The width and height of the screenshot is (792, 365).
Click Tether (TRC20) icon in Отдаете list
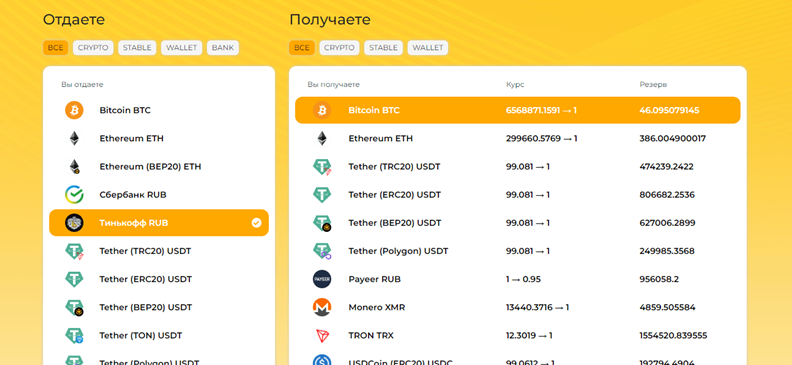(74, 251)
